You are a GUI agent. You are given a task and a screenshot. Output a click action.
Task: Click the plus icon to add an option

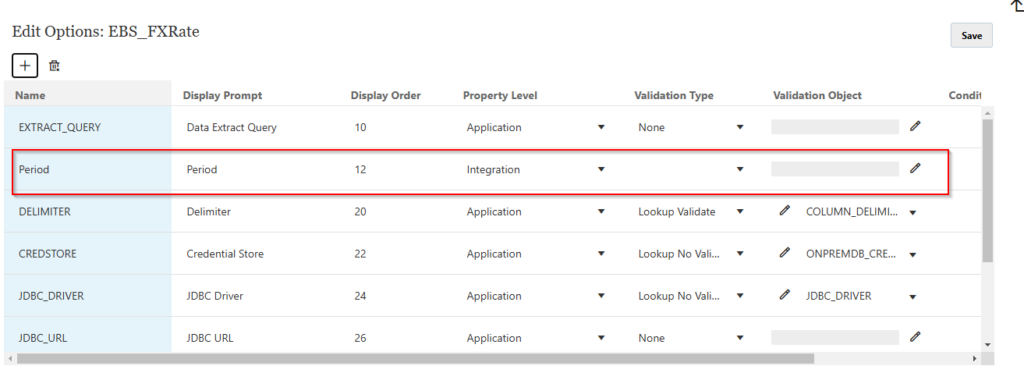point(25,66)
